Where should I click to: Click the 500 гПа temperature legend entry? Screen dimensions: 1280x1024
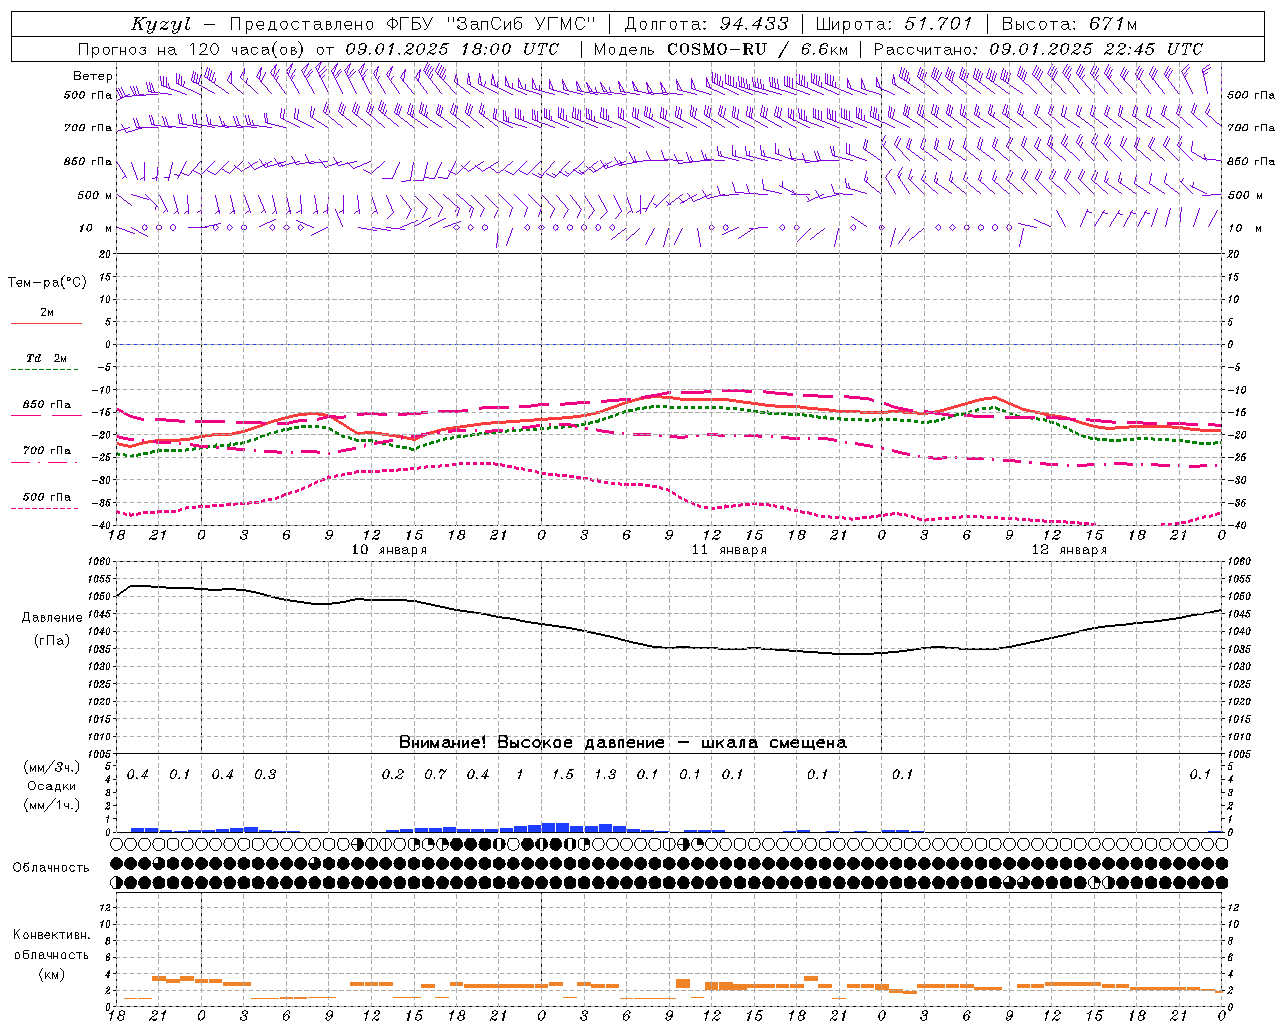point(47,497)
